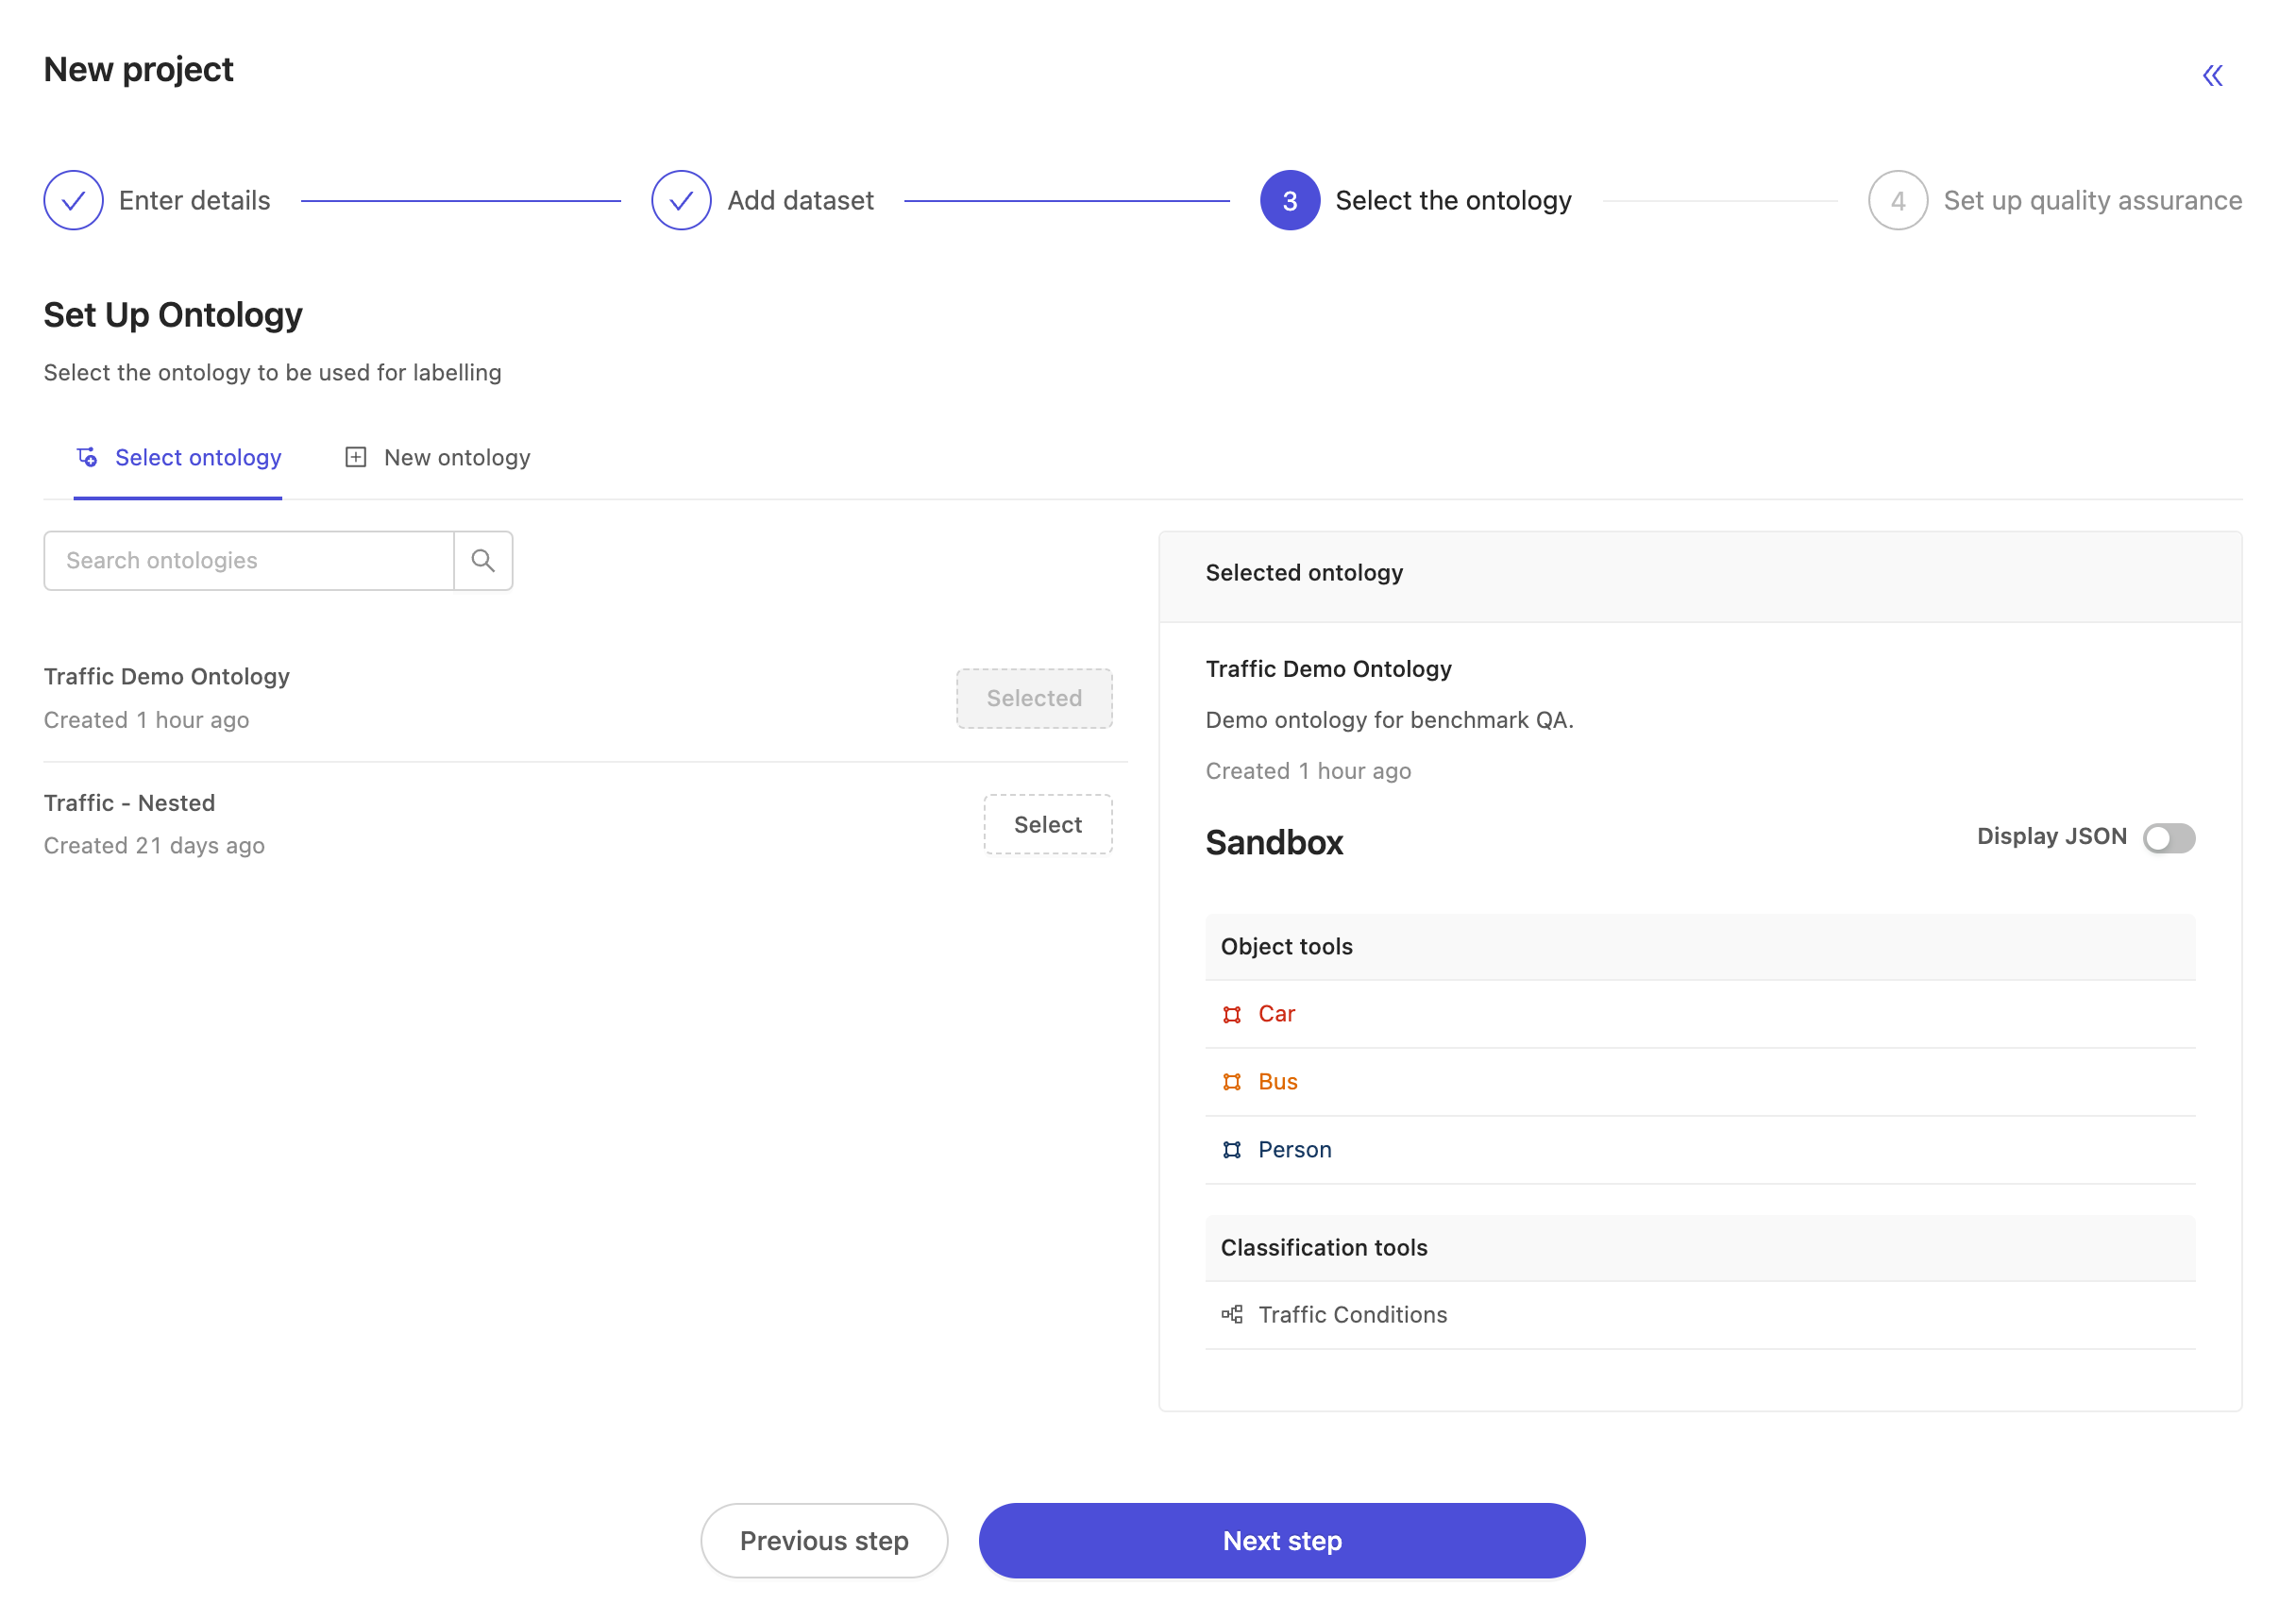Click the Person object tool row
This screenshot has width=2296, height=1620.
click(1700, 1150)
